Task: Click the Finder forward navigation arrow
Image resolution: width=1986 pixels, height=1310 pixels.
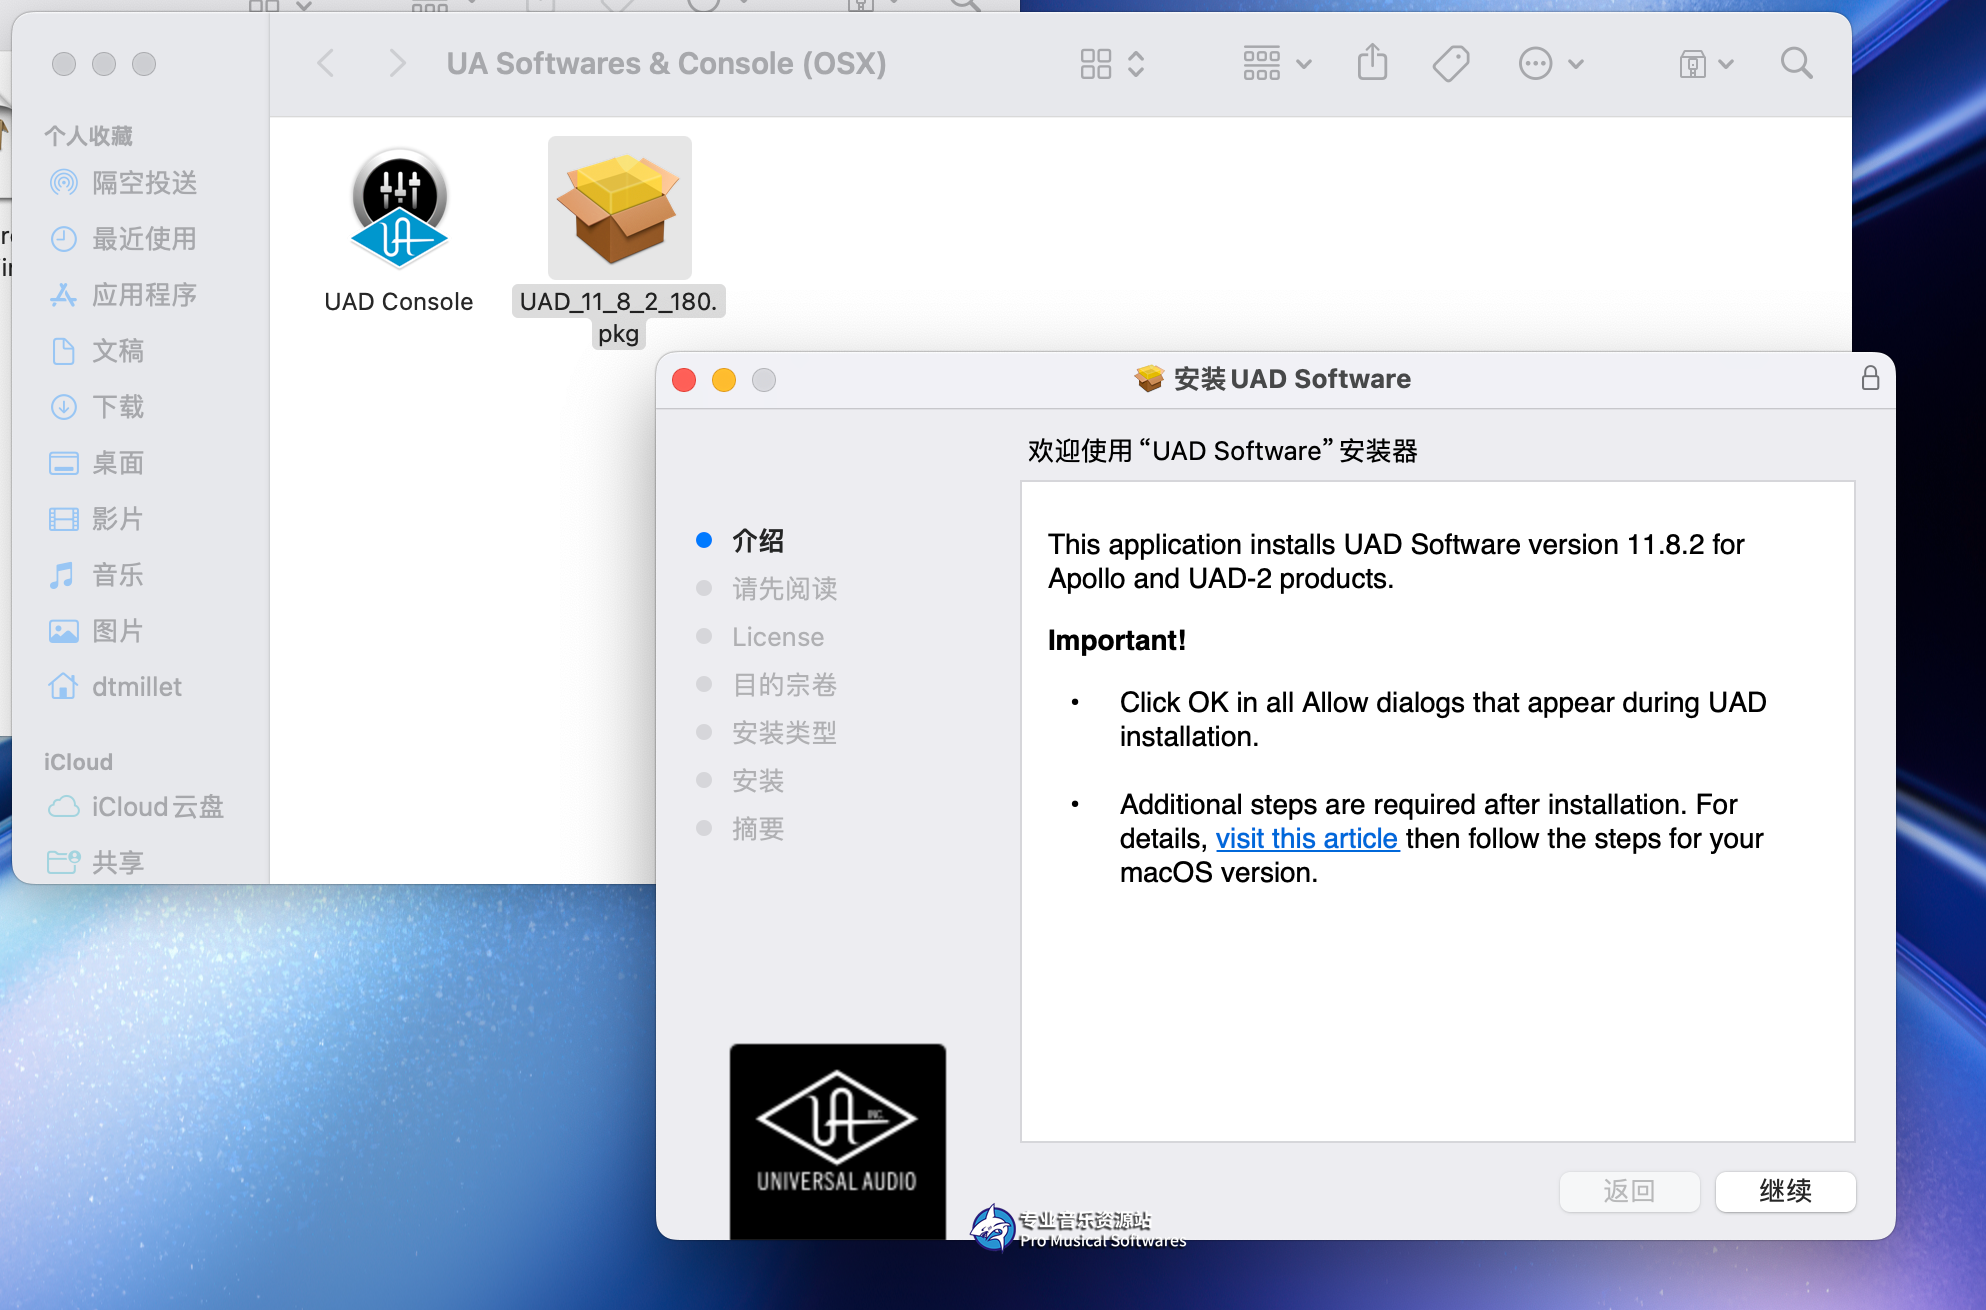Action: coord(397,64)
